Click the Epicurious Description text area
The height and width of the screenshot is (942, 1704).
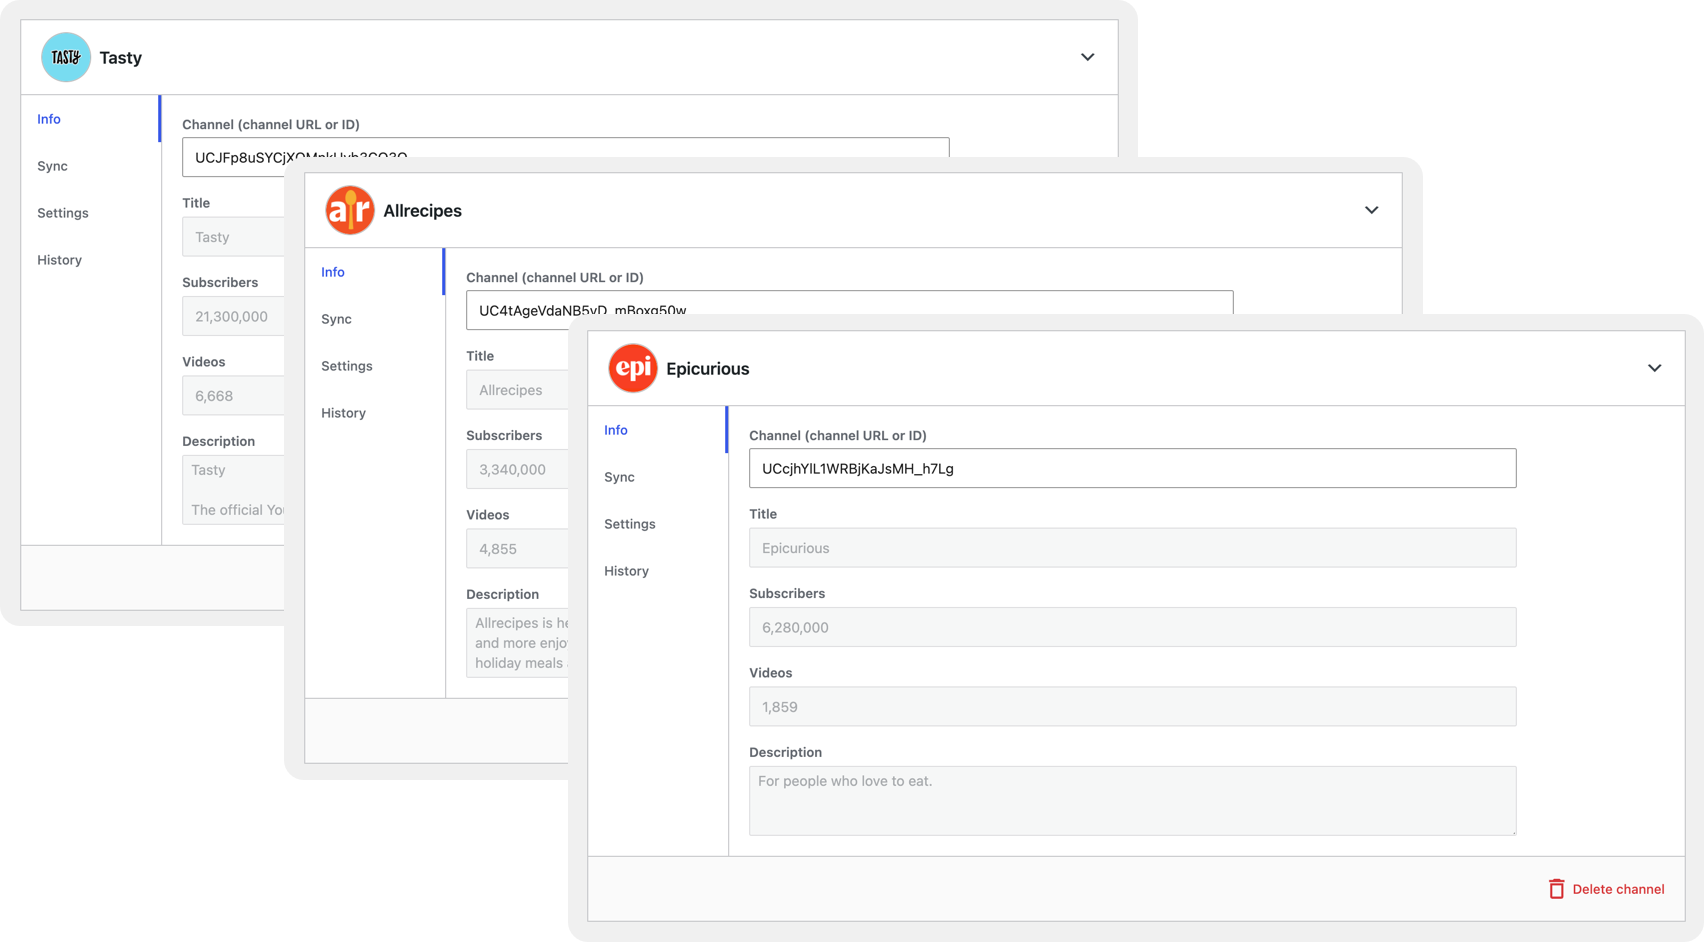pyautogui.click(x=1132, y=801)
